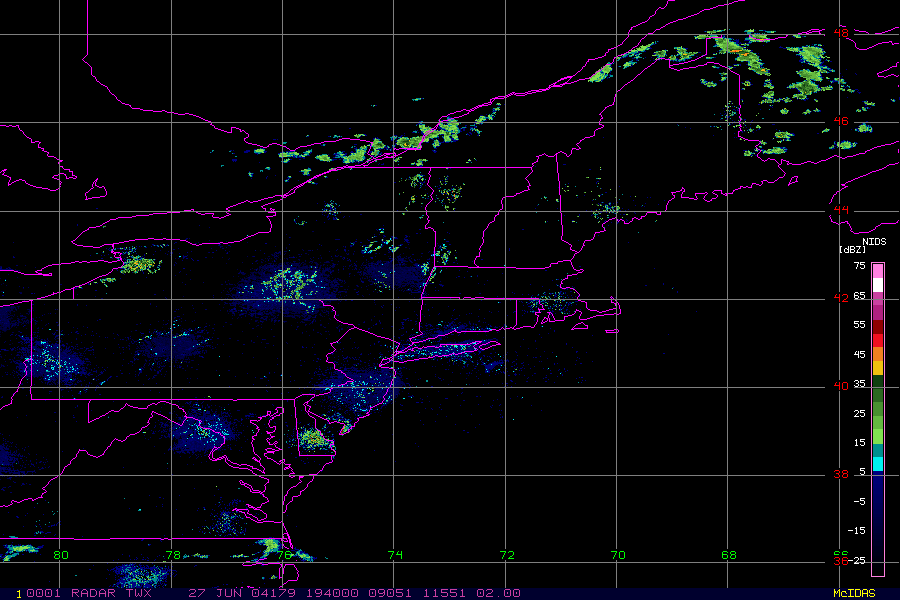Click the 'McIDAS' label in status line
The image size is (900, 600).
[x=854, y=593]
